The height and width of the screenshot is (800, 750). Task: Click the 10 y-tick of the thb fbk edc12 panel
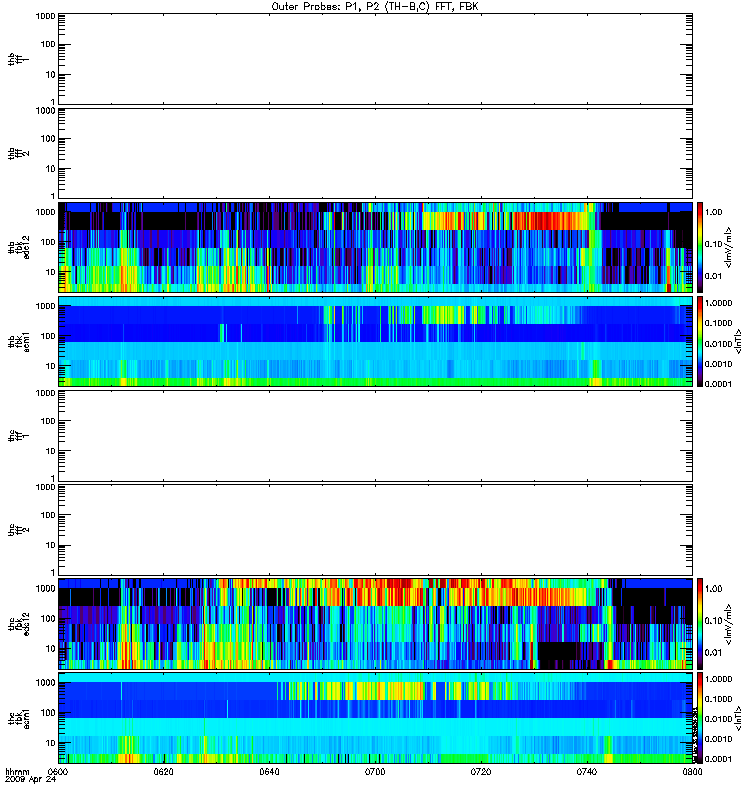(x=51, y=272)
